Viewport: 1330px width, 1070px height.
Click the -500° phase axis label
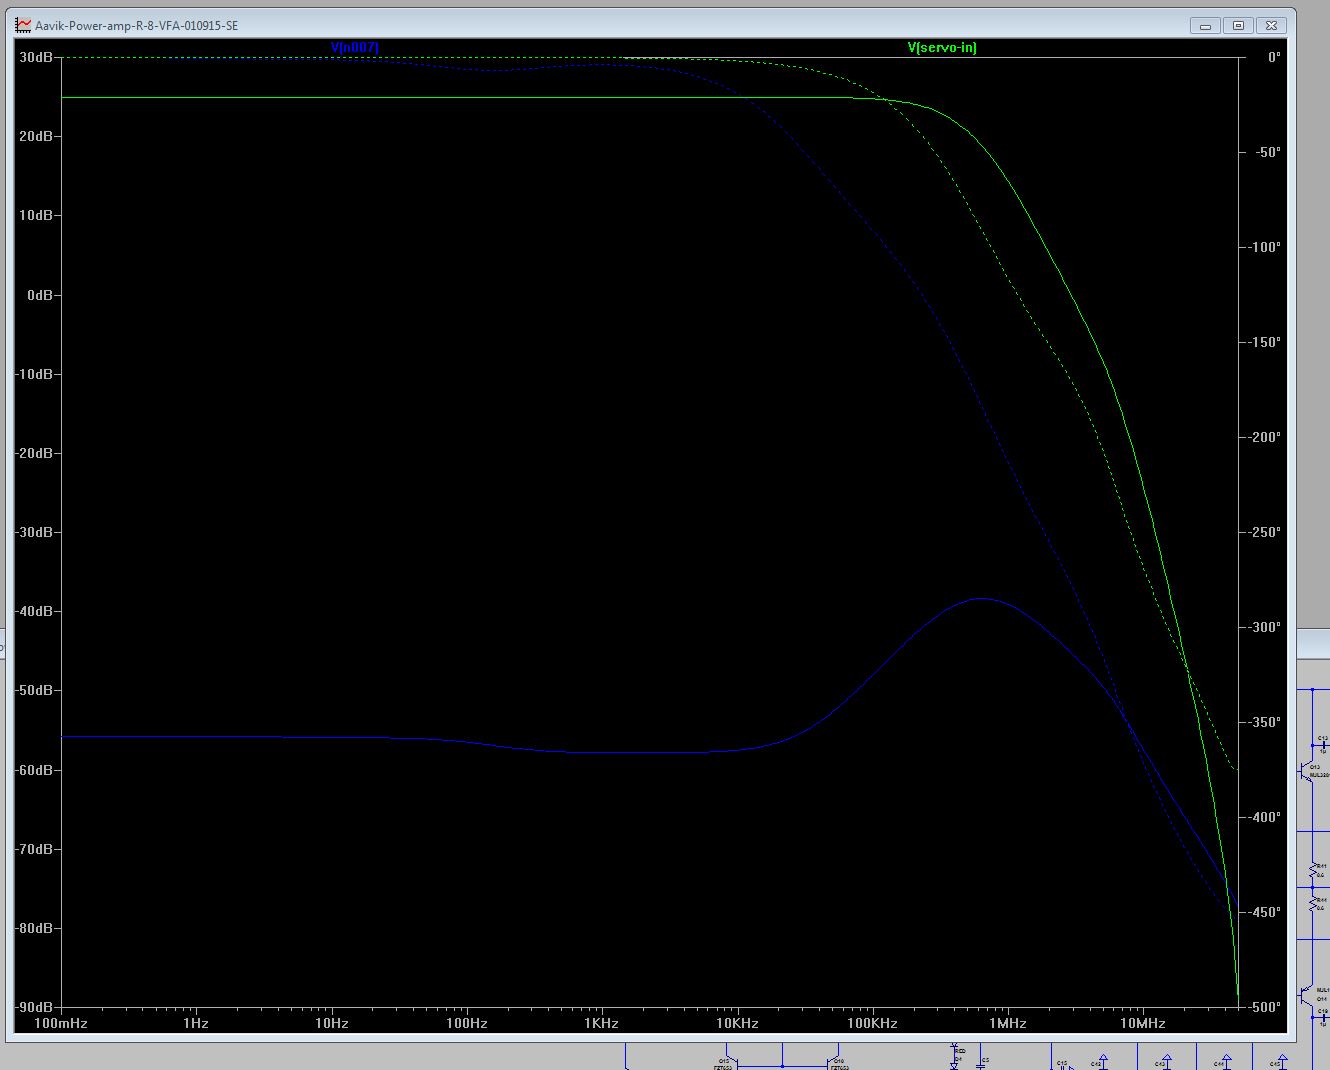coord(1264,1007)
